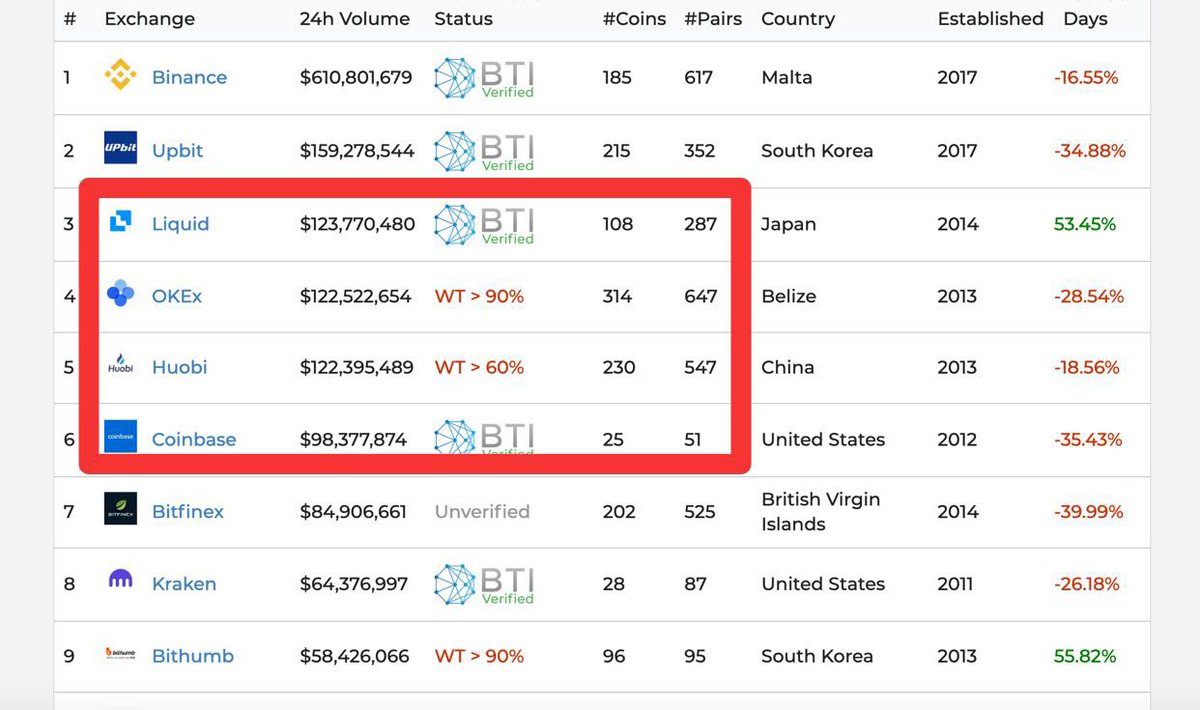Viewport: 1200px width, 710px height.
Task: Sort by #Coins column header
Action: point(634,19)
